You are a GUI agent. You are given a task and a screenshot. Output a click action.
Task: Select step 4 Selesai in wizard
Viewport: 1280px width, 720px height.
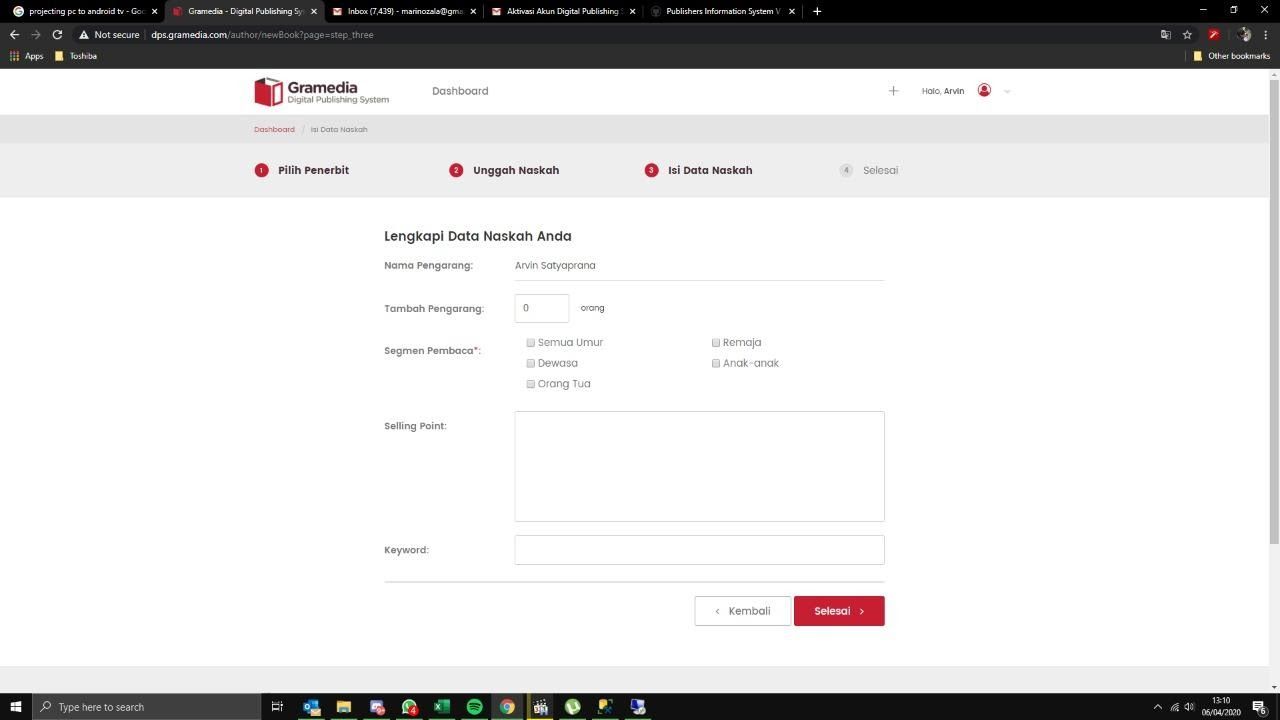[869, 170]
